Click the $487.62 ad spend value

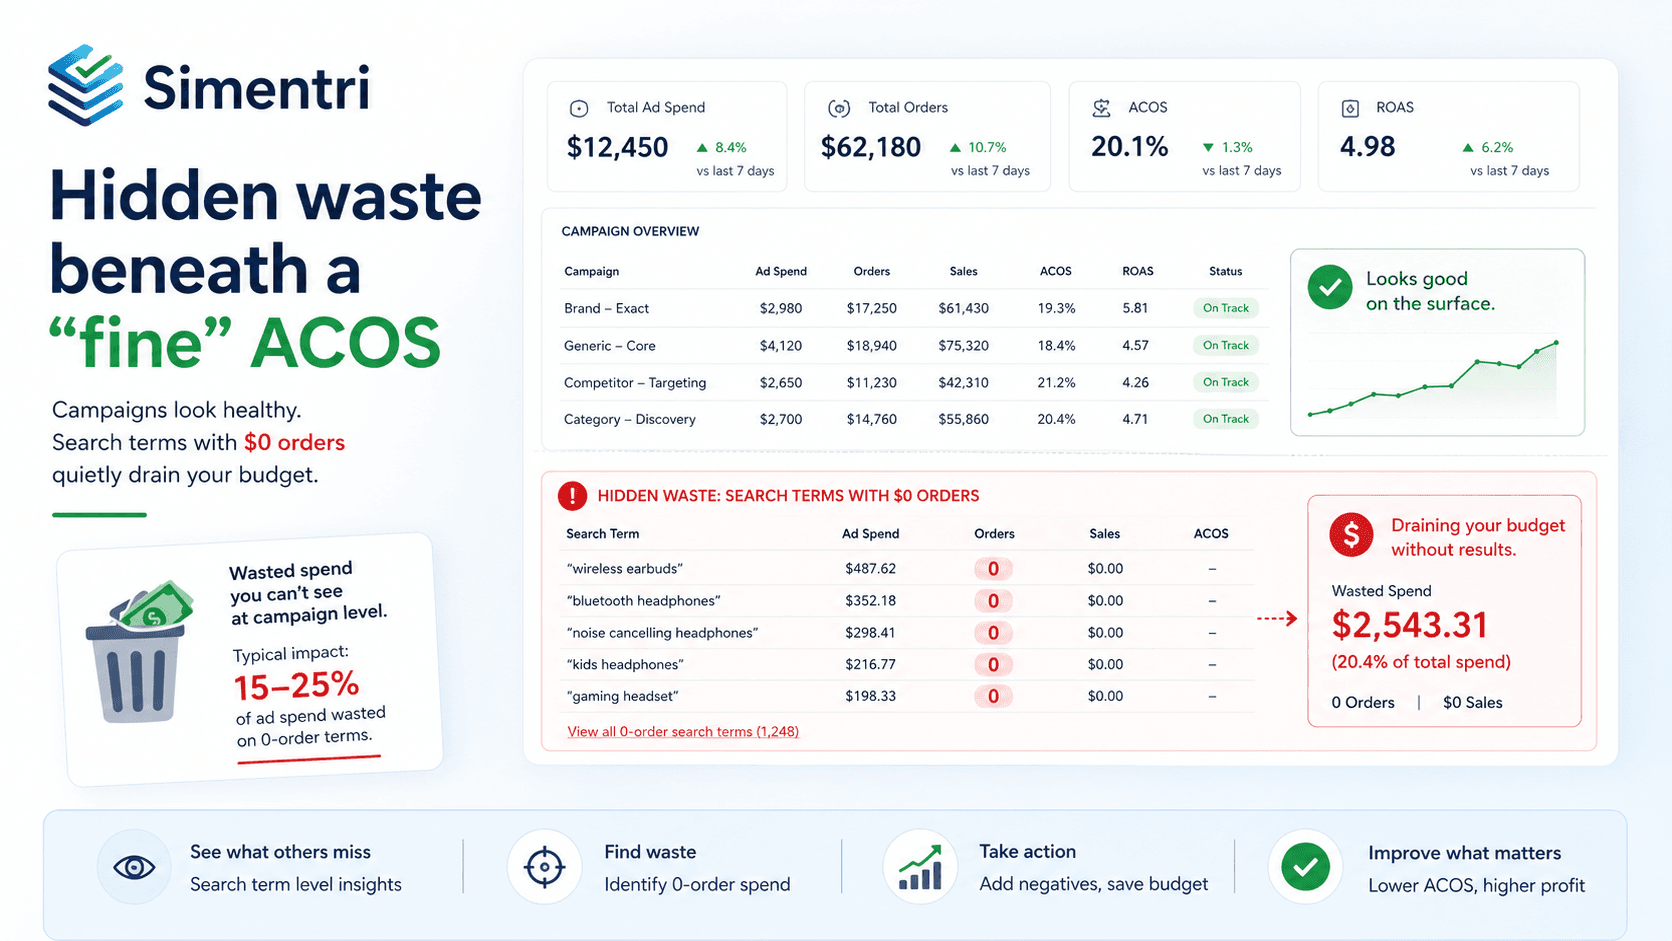[870, 569]
